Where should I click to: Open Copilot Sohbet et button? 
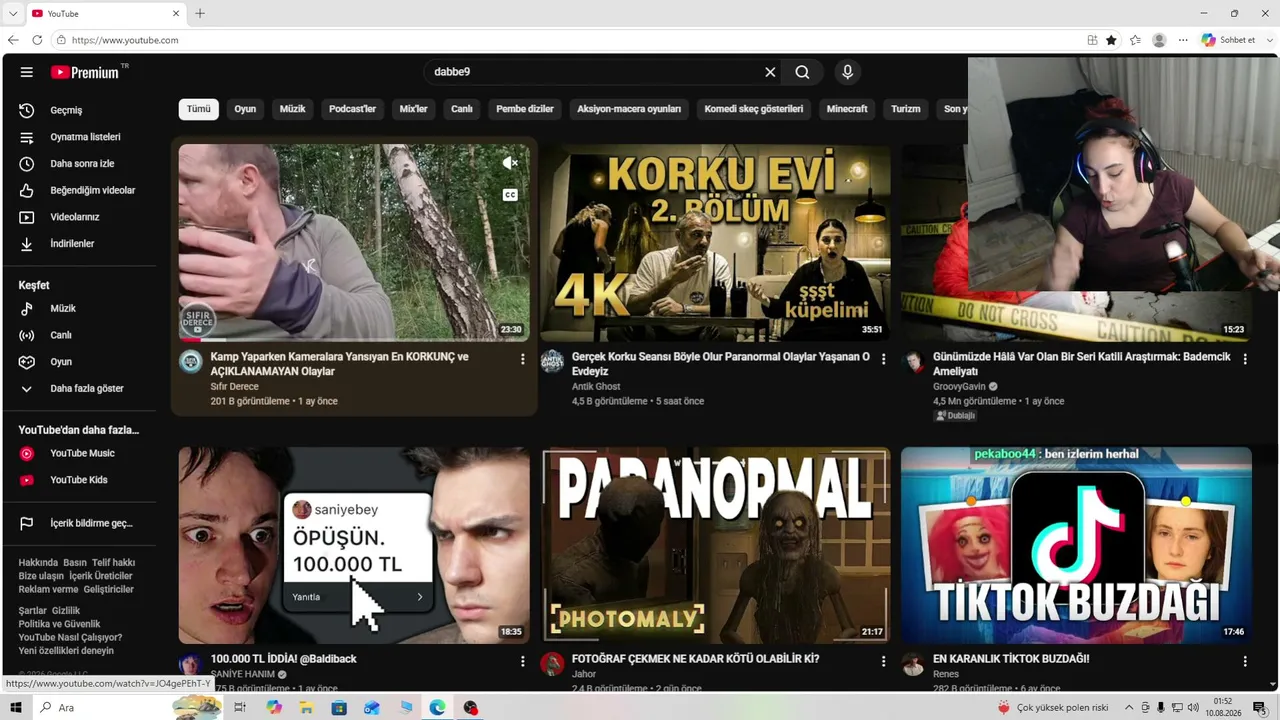click(1229, 40)
